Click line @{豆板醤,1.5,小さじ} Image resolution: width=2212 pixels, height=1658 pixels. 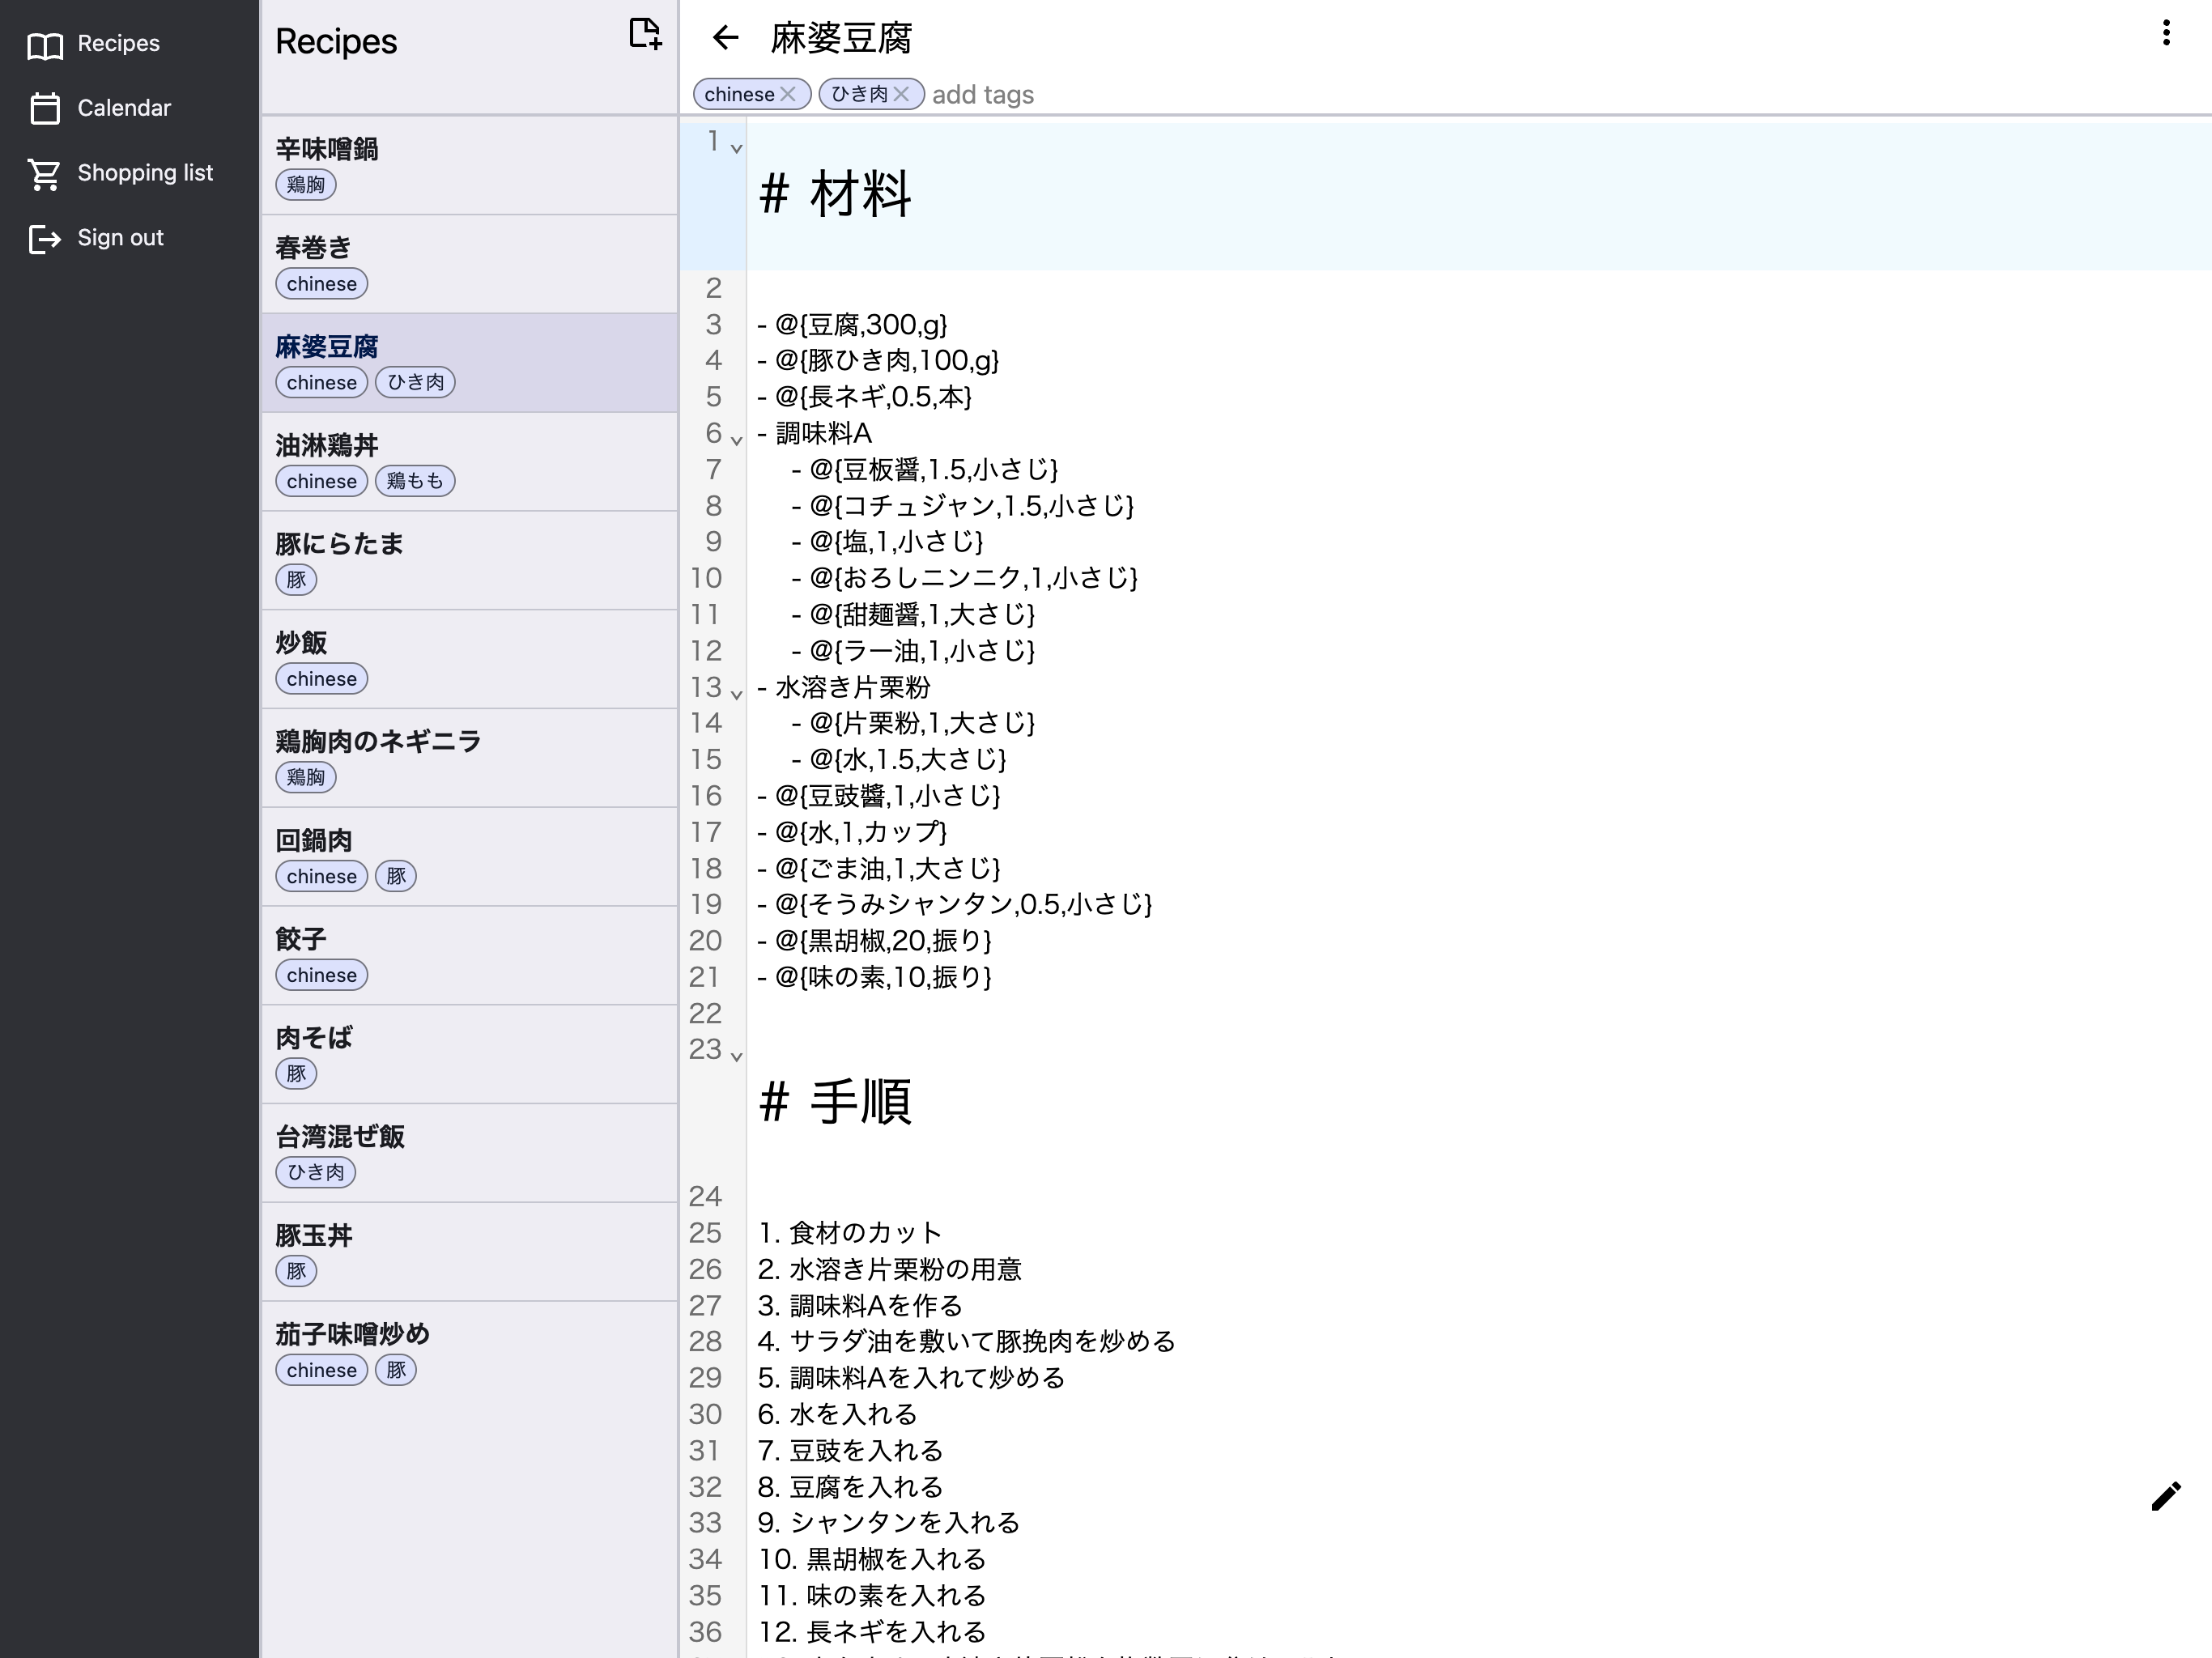pos(925,469)
